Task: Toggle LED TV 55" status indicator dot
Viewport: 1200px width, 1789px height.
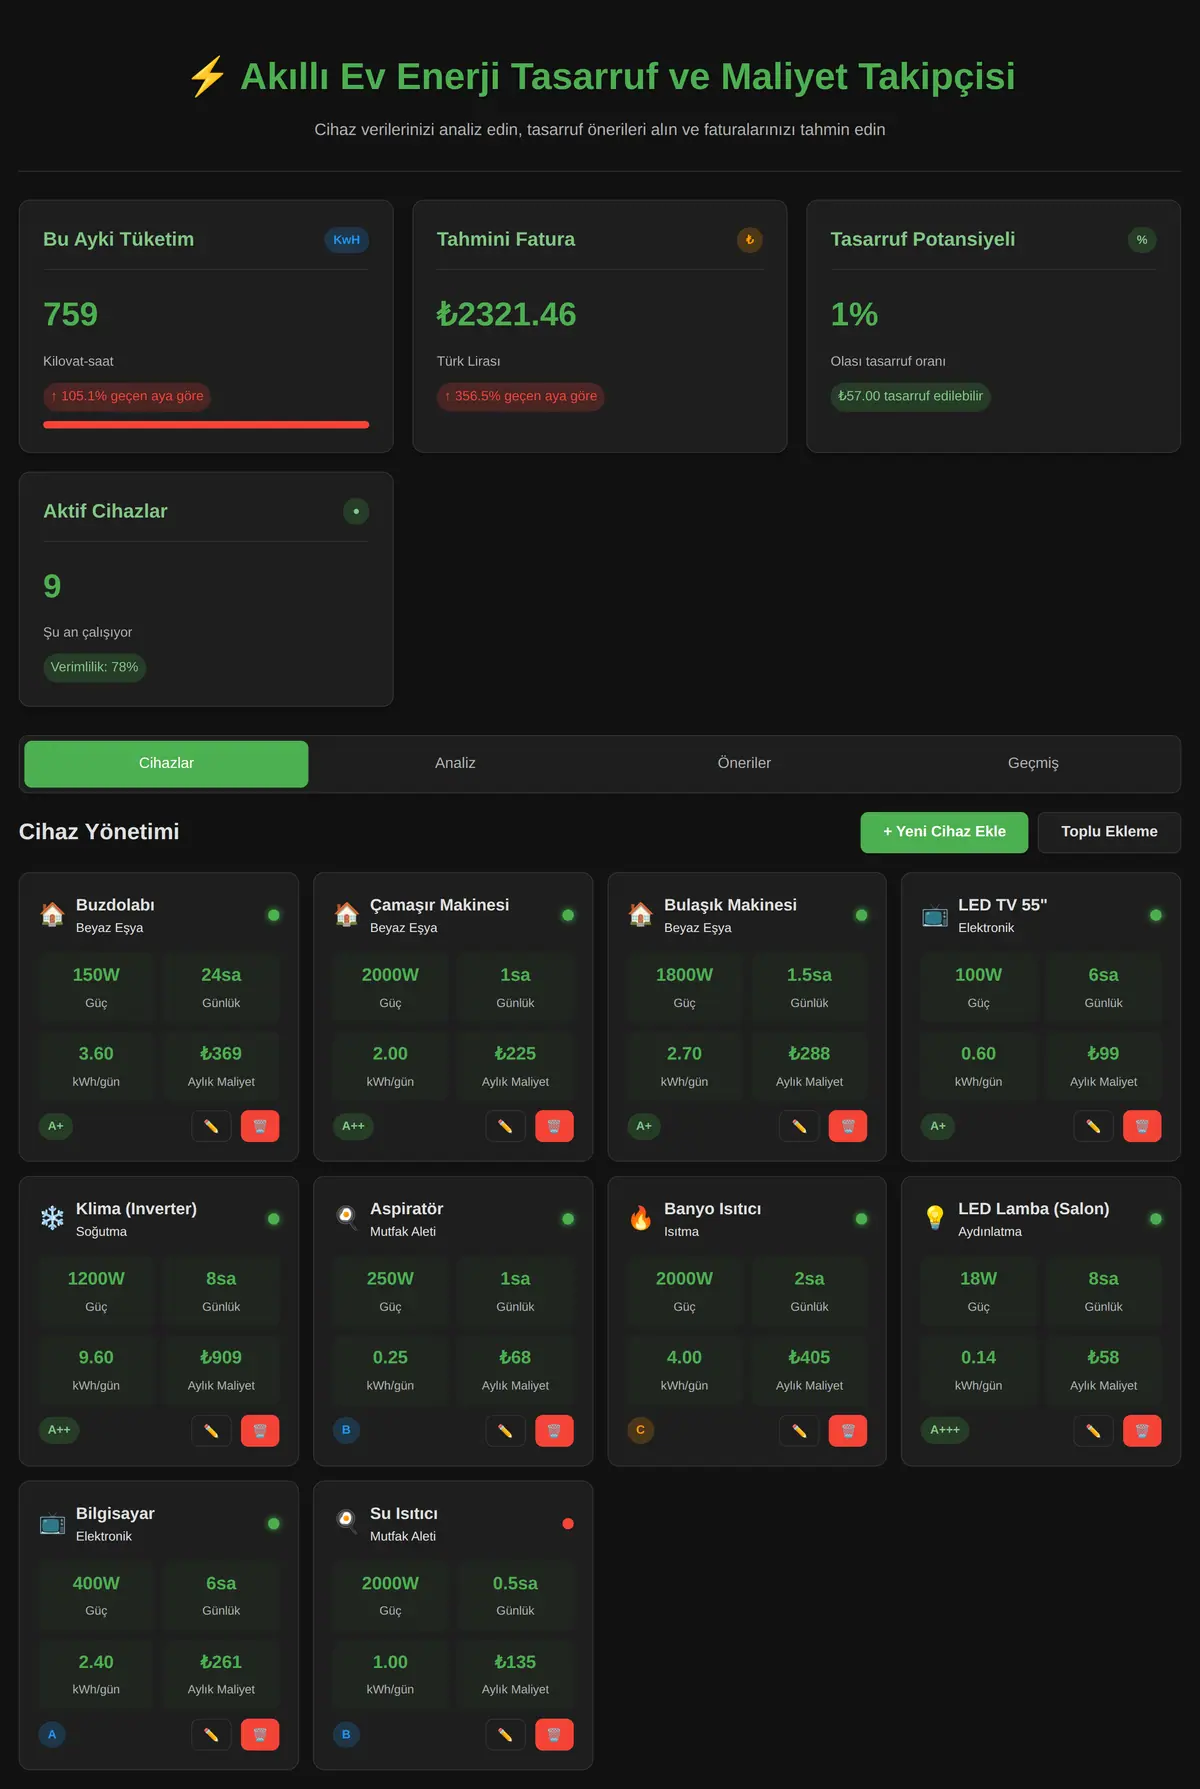Action: (x=1156, y=915)
